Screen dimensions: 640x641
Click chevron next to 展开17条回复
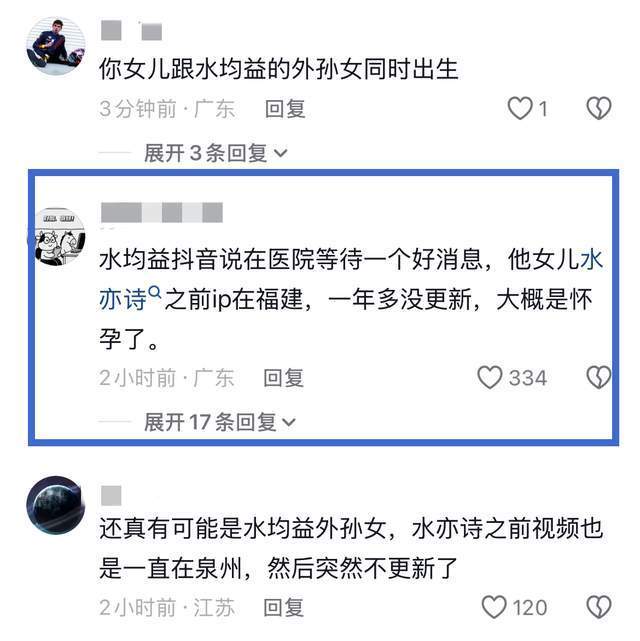(289, 423)
